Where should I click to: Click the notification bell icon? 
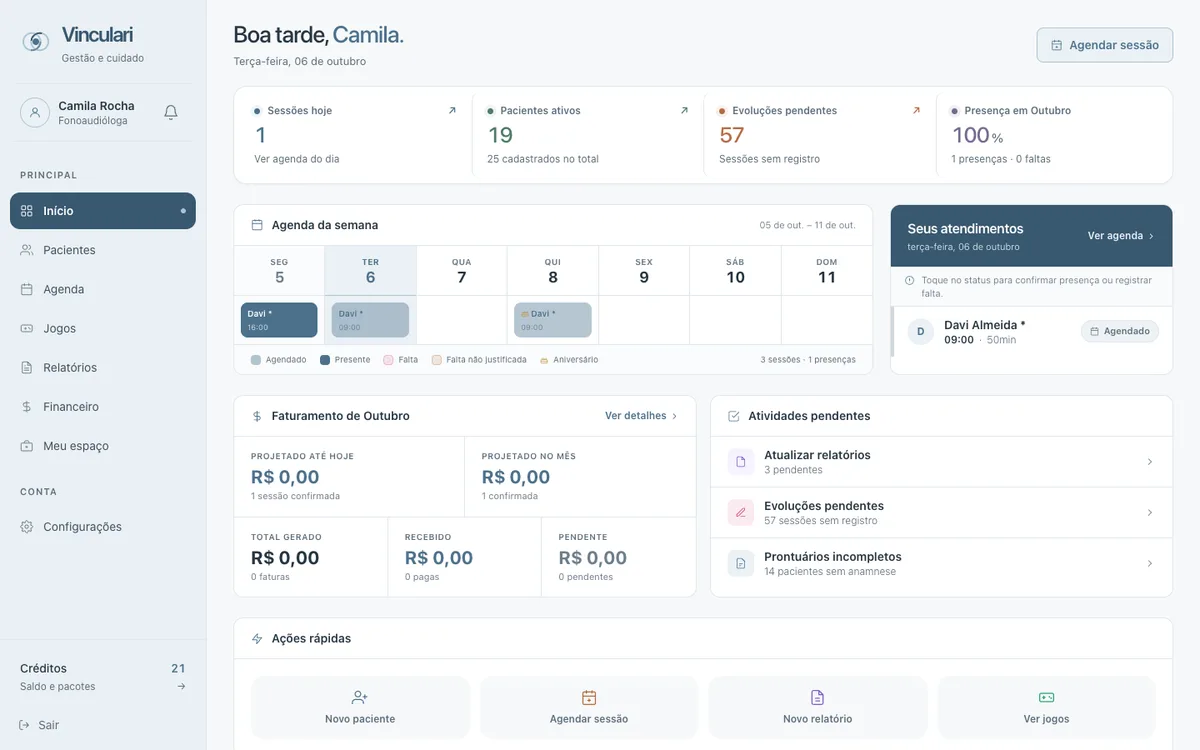click(171, 112)
